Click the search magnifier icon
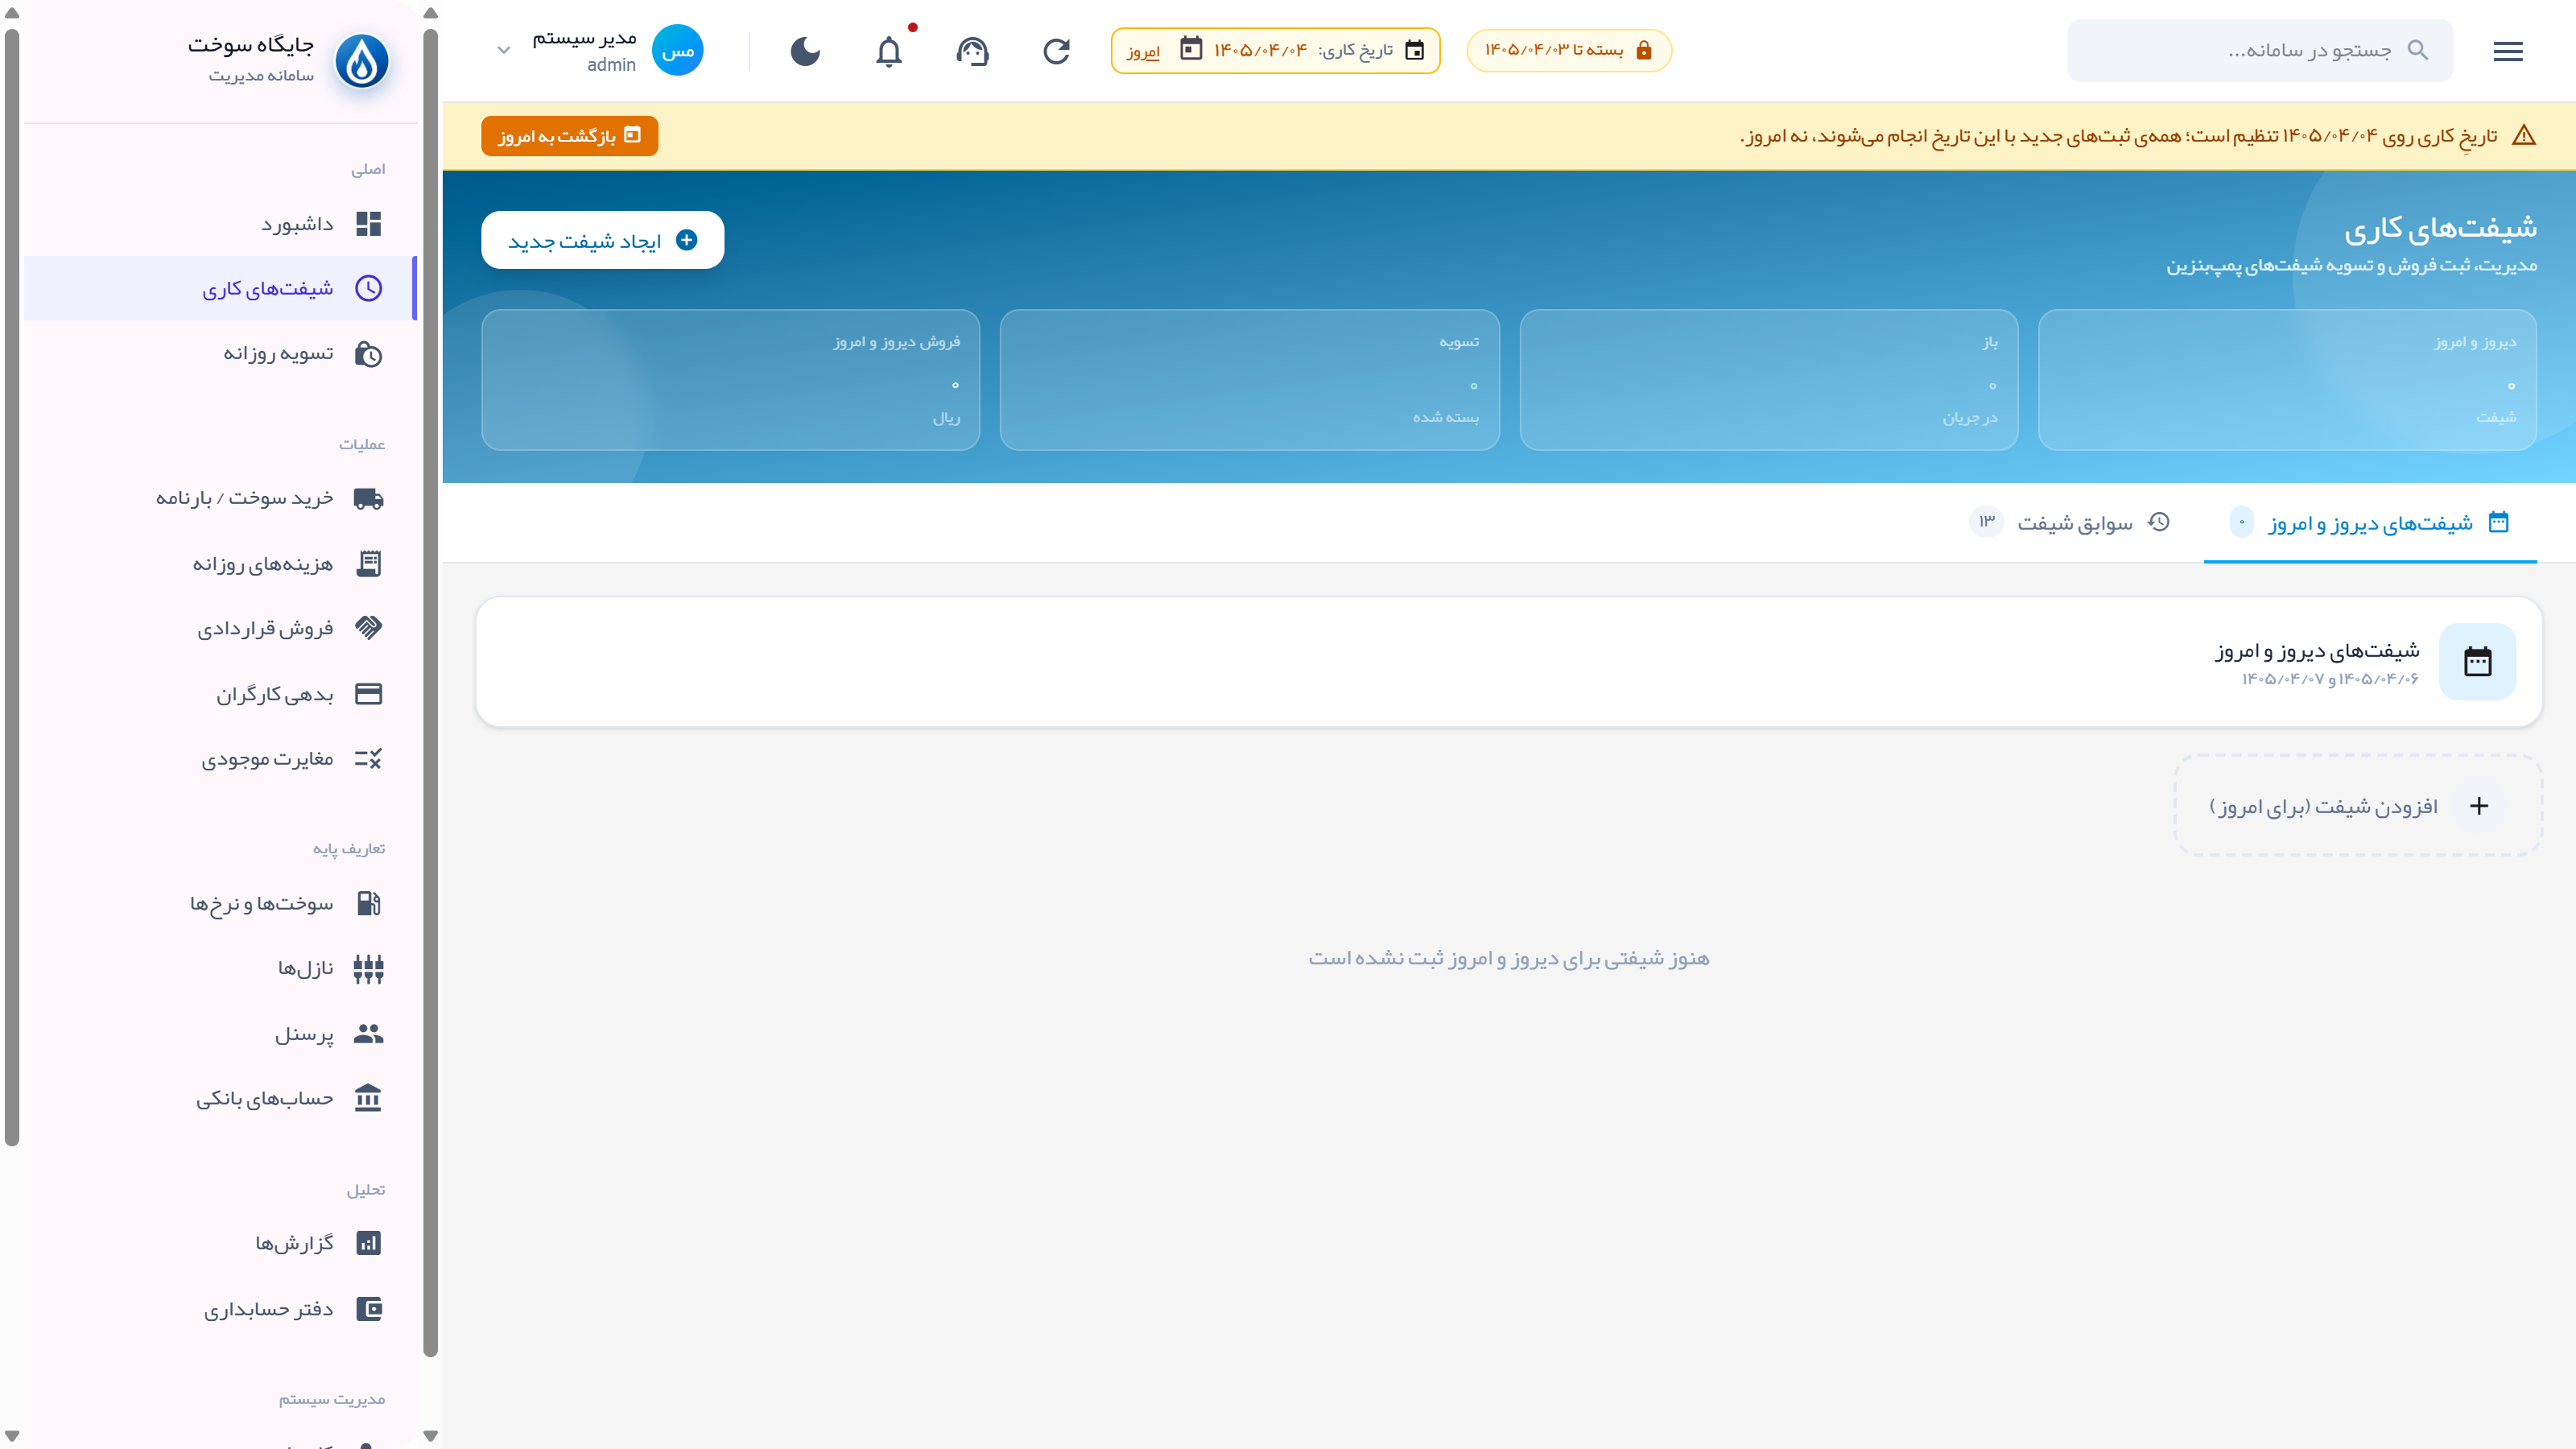This screenshot has width=2576, height=1449. point(2418,50)
